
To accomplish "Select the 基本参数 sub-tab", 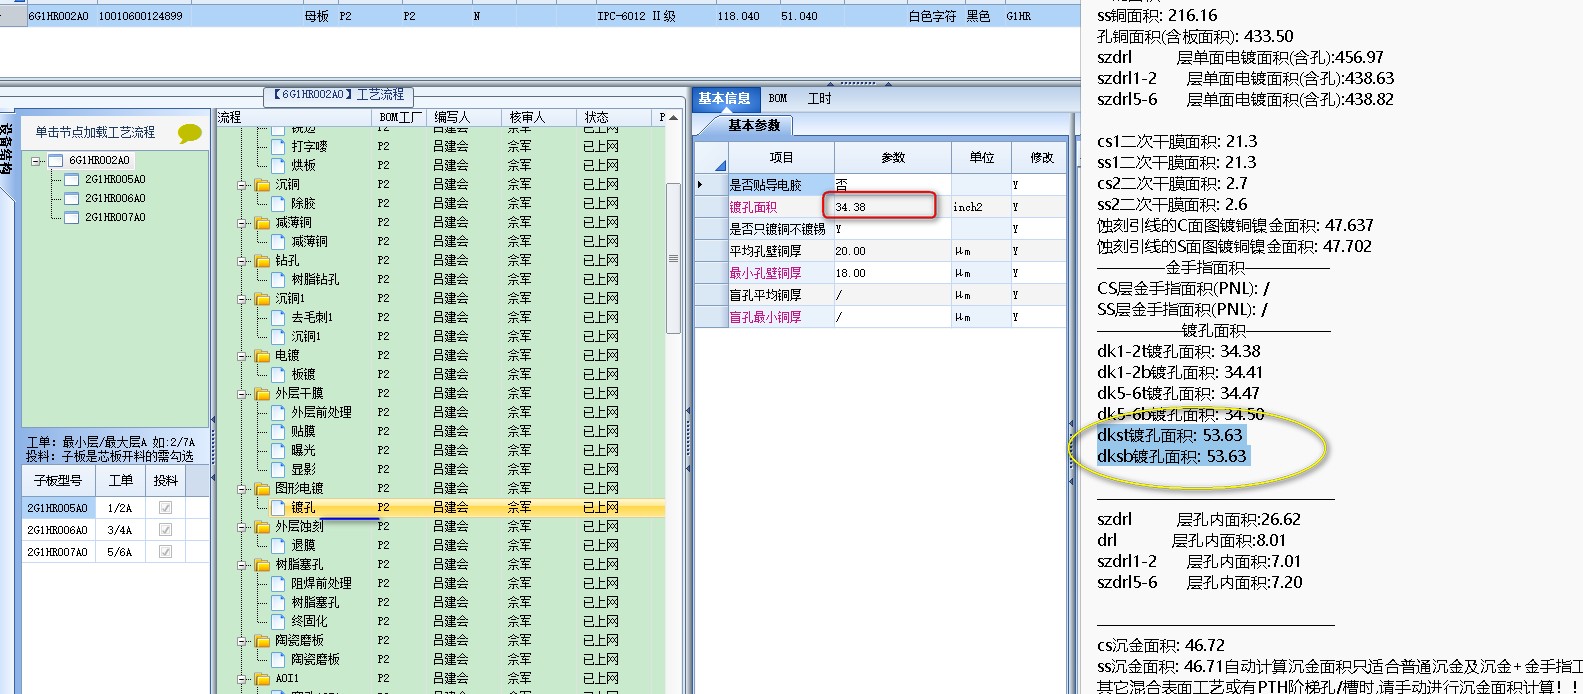I will [753, 125].
